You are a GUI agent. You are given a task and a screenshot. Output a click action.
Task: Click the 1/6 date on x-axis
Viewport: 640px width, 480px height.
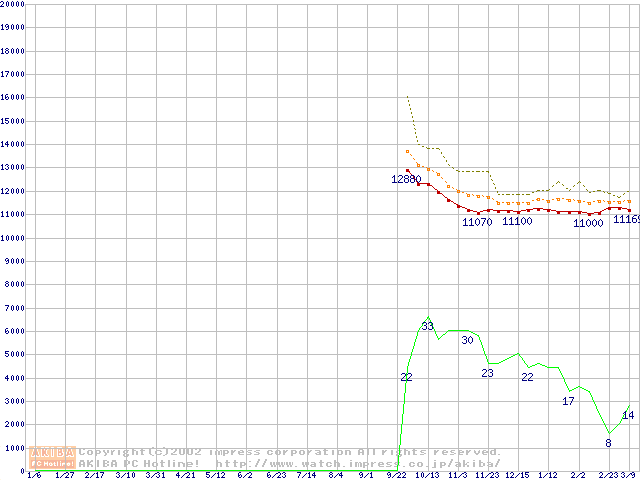pos(33,475)
